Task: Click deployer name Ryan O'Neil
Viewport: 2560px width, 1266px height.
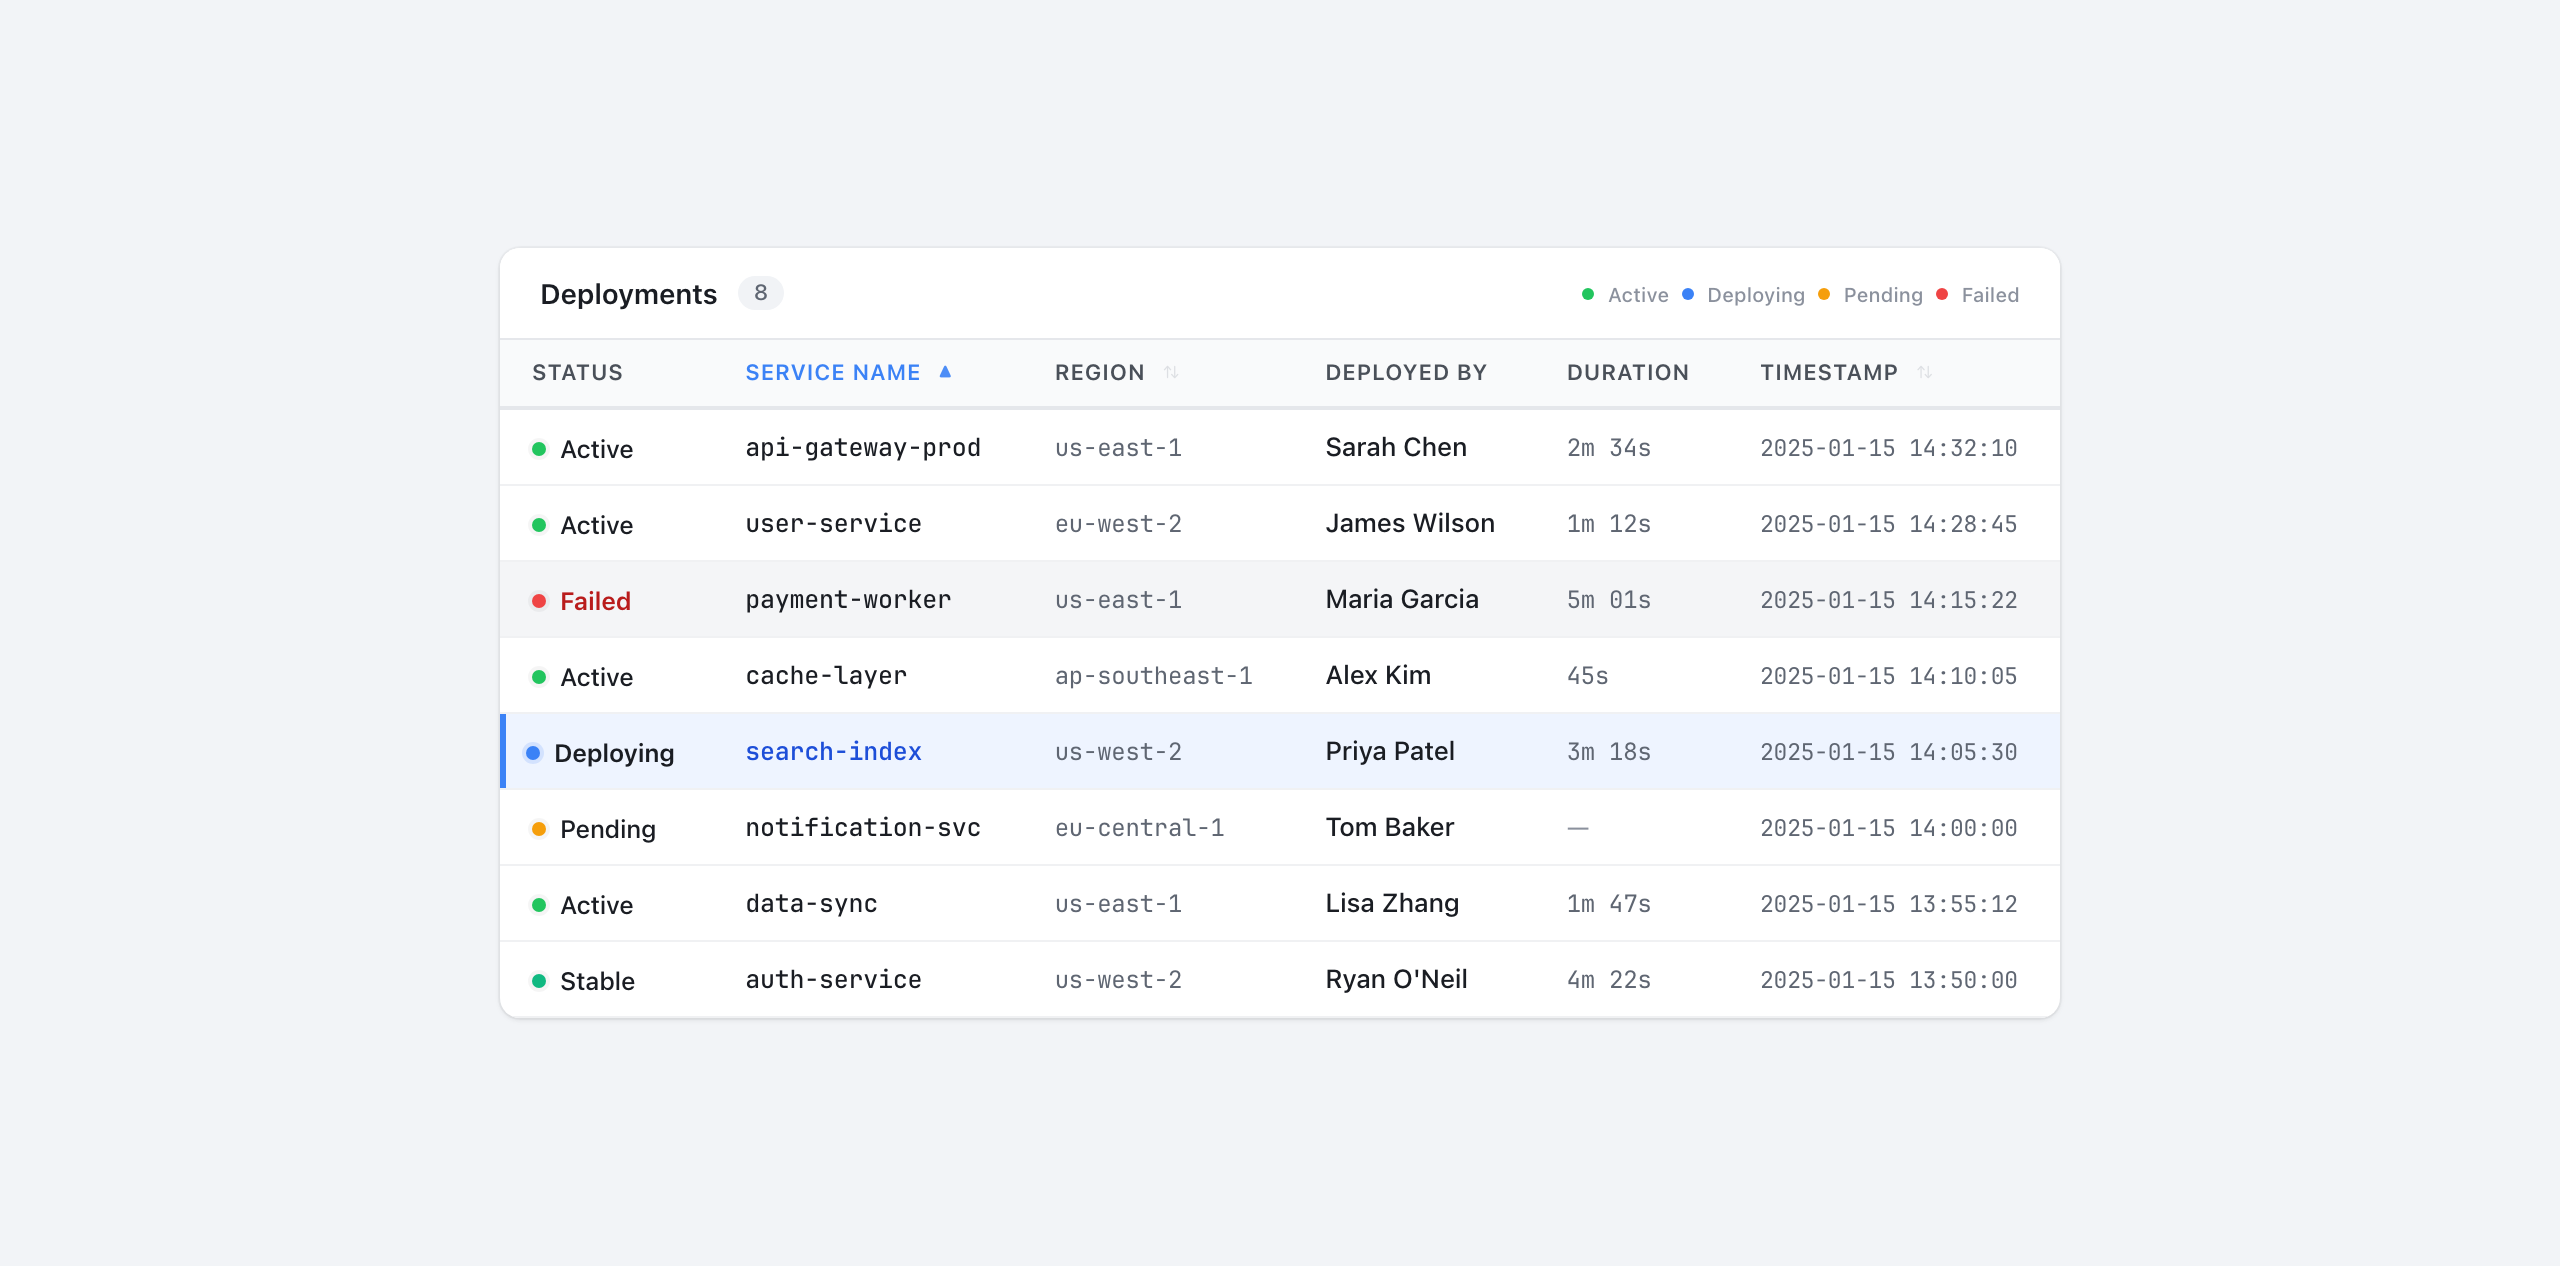Action: pos(1396,980)
